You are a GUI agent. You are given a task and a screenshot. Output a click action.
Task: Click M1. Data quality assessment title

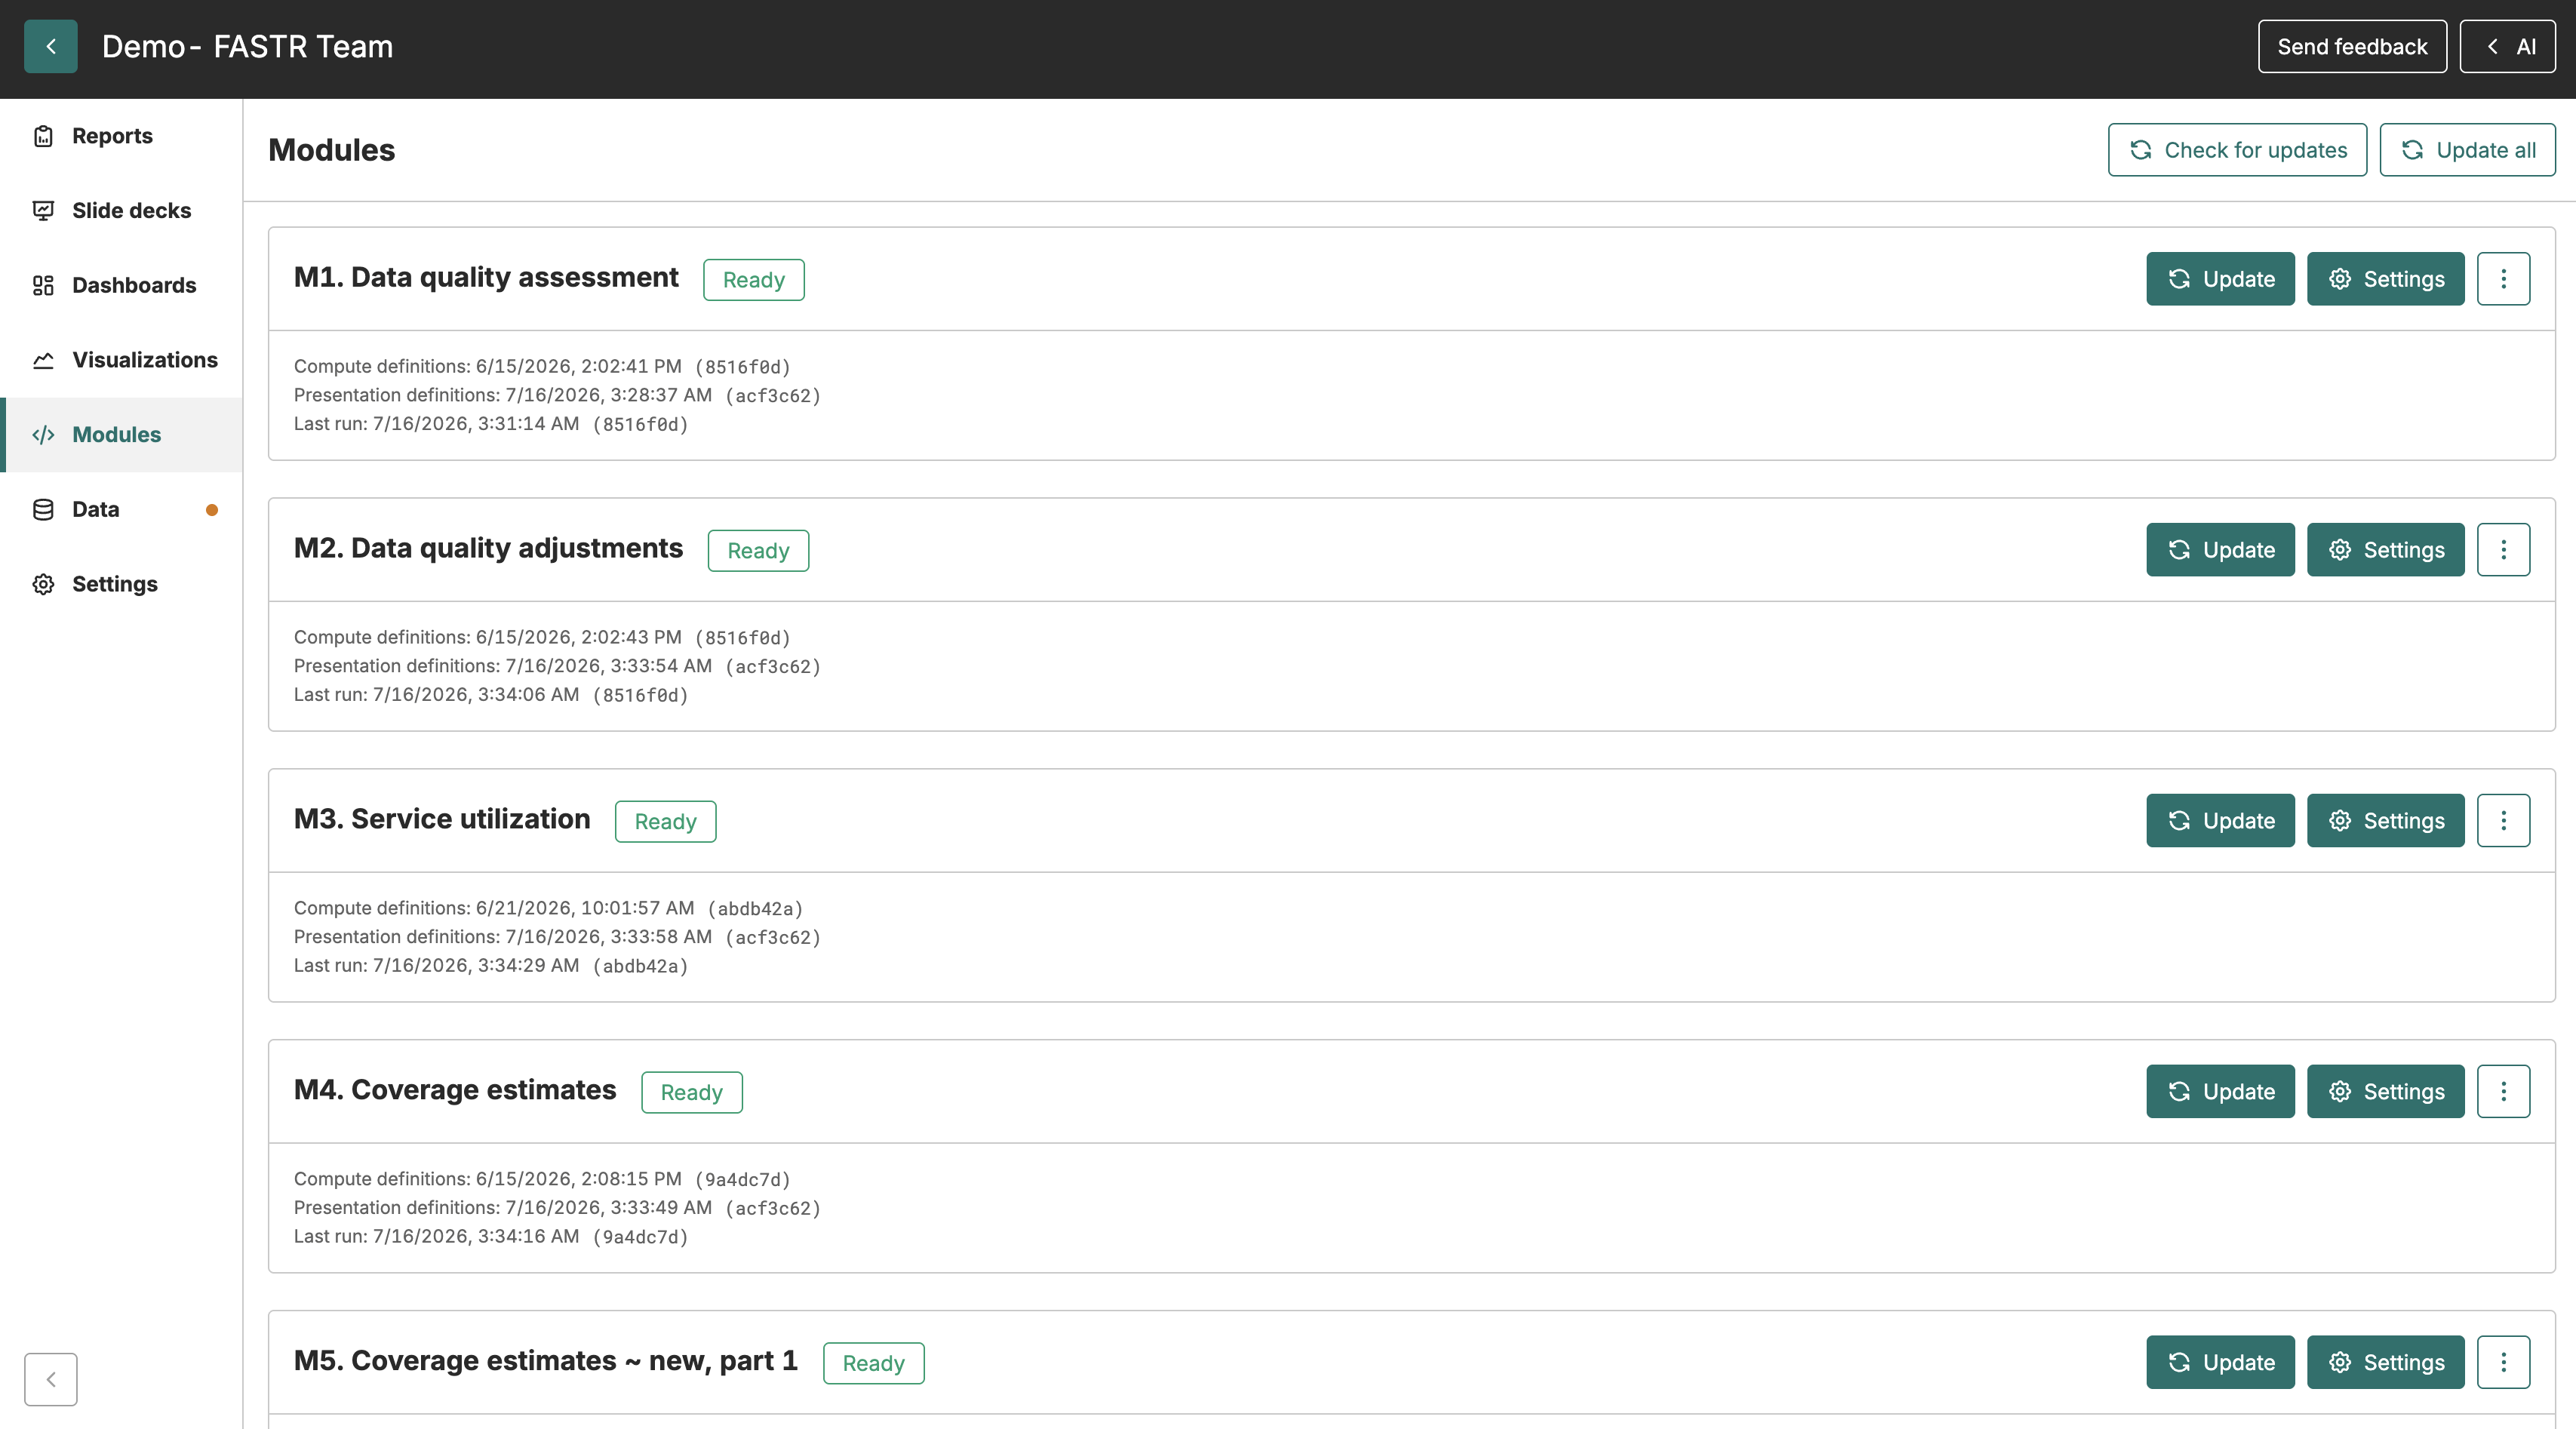(486, 277)
